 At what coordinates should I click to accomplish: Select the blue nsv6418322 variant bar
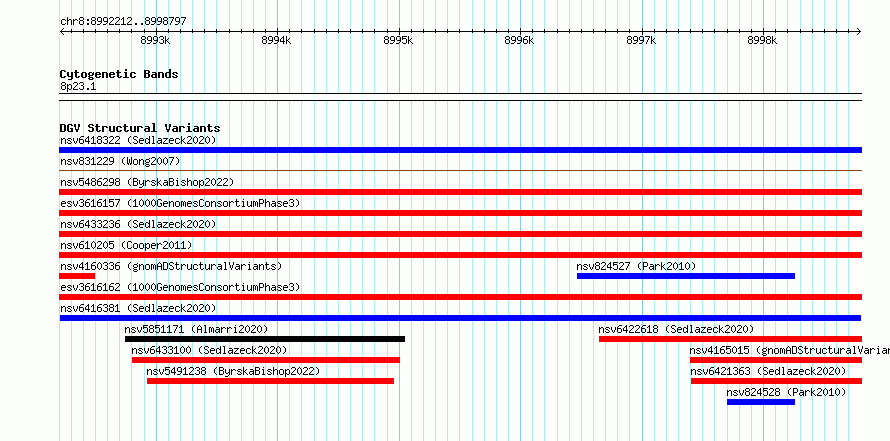460,150
